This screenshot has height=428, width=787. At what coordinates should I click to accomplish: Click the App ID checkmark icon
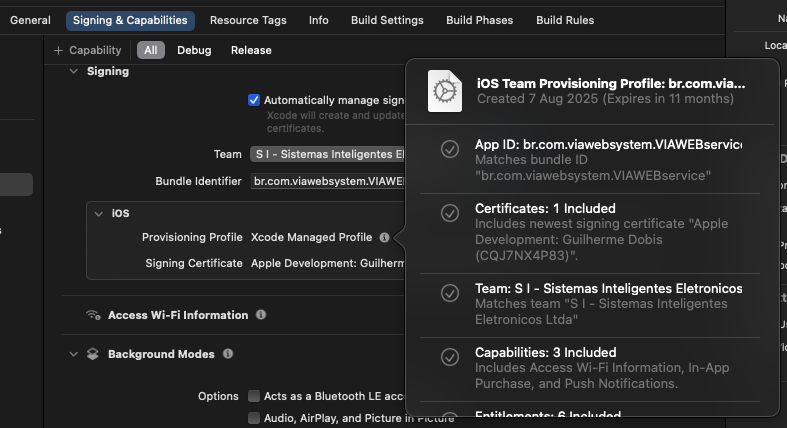[450, 149]
